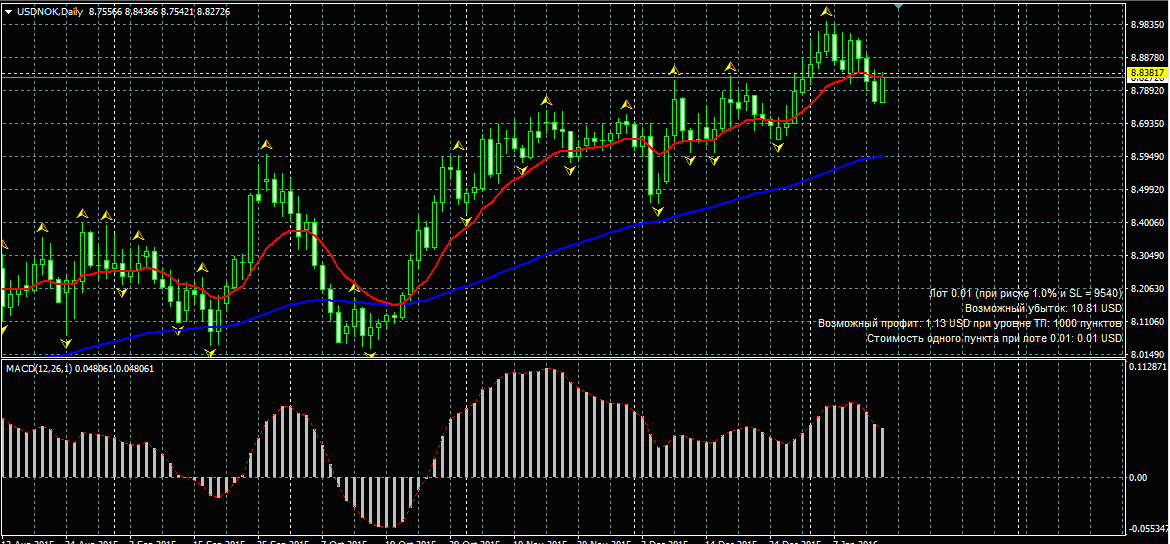1170x544 pixels.
Task: Click the close price value 8.82726
Action: coord(213,11)
